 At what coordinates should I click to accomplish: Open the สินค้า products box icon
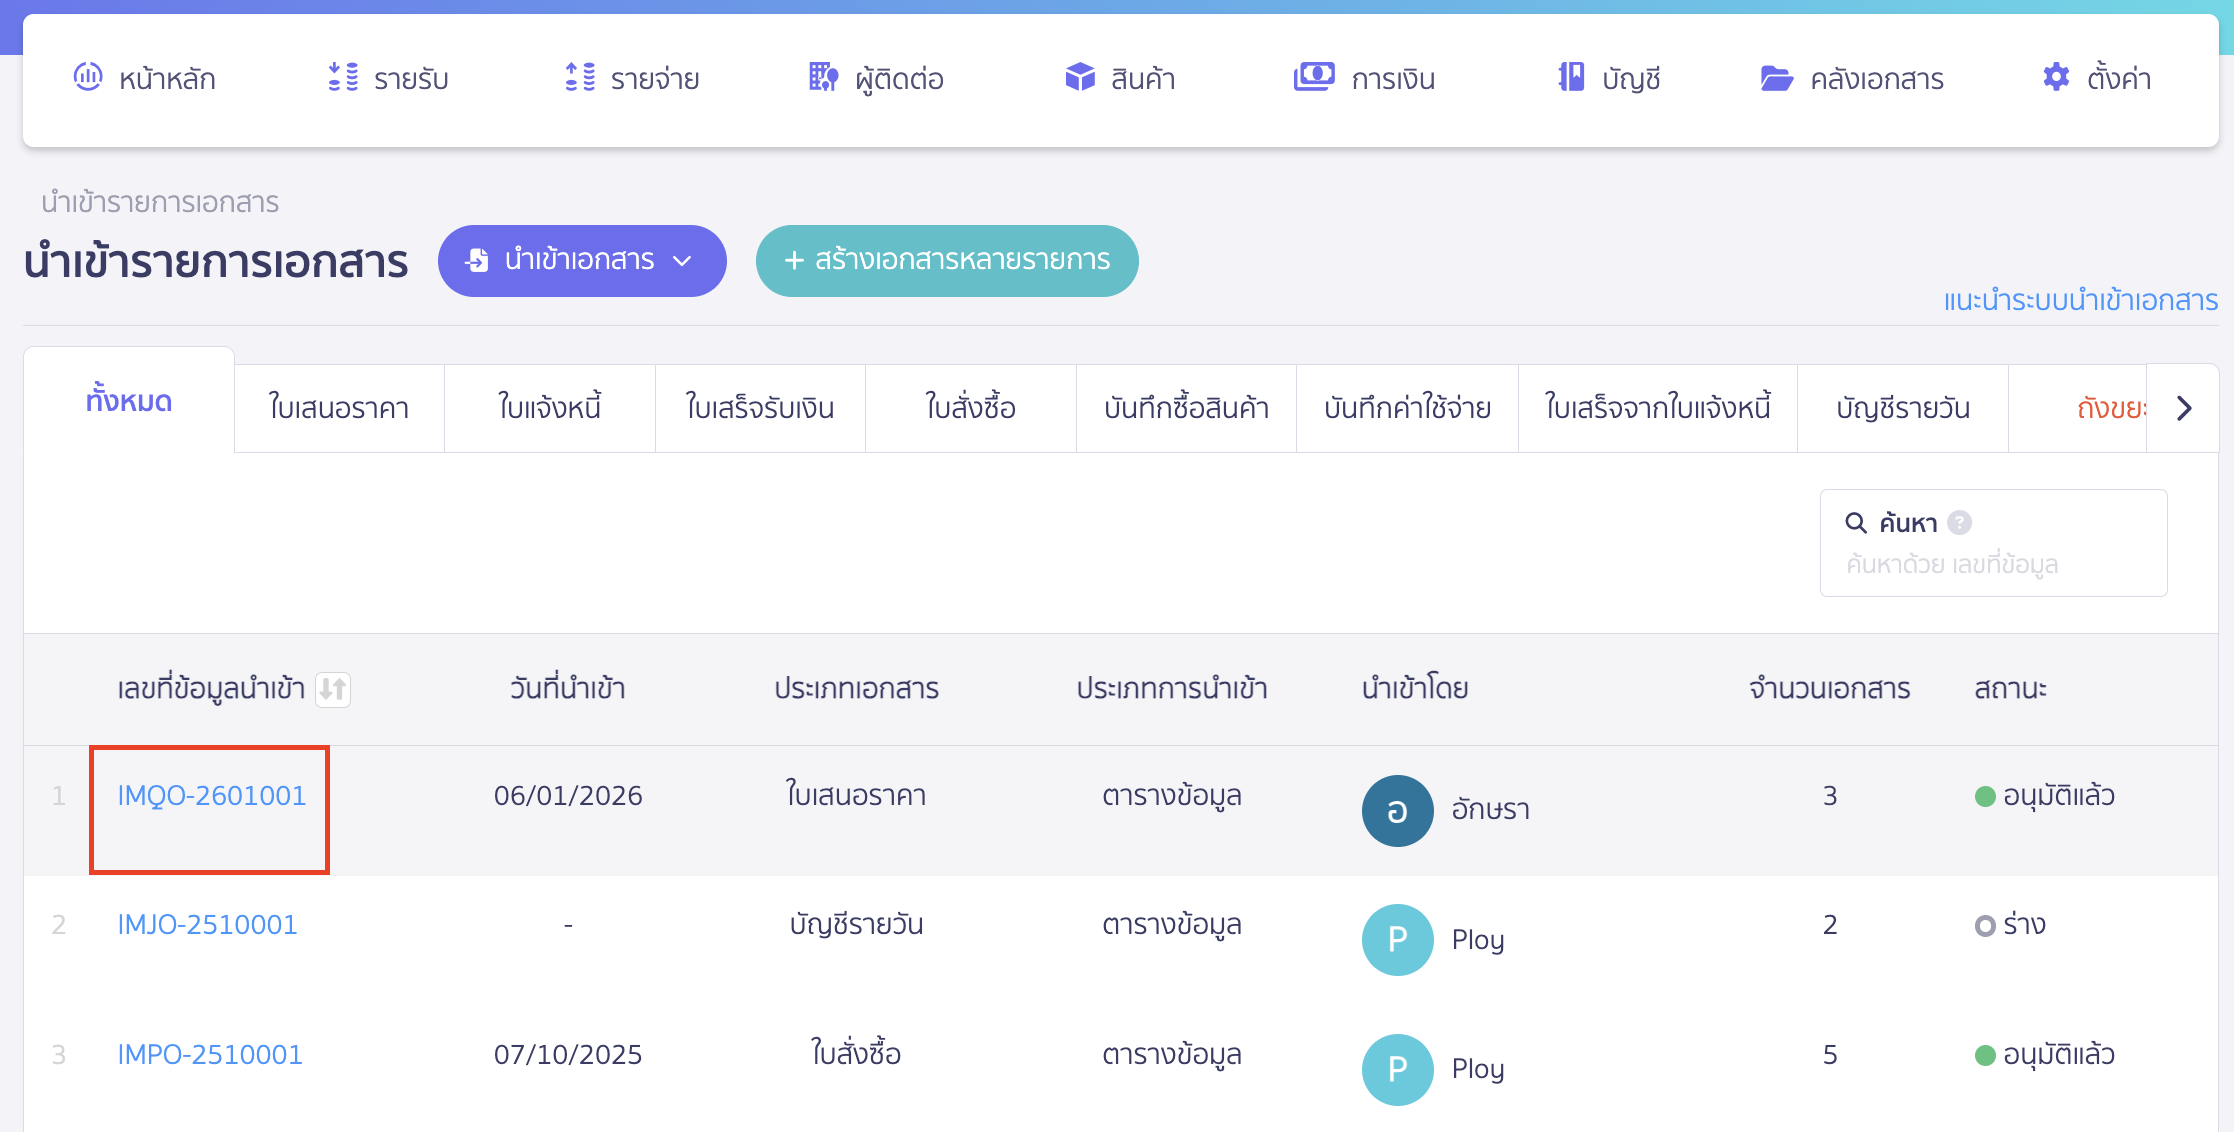1079,77
